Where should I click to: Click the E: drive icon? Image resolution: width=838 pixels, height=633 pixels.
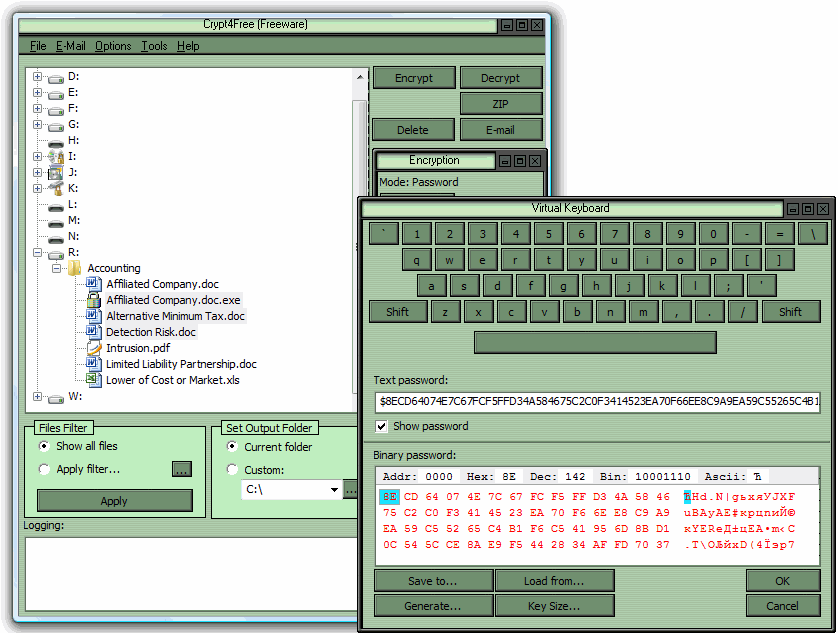pyautogui.click(x=56, y=94)
